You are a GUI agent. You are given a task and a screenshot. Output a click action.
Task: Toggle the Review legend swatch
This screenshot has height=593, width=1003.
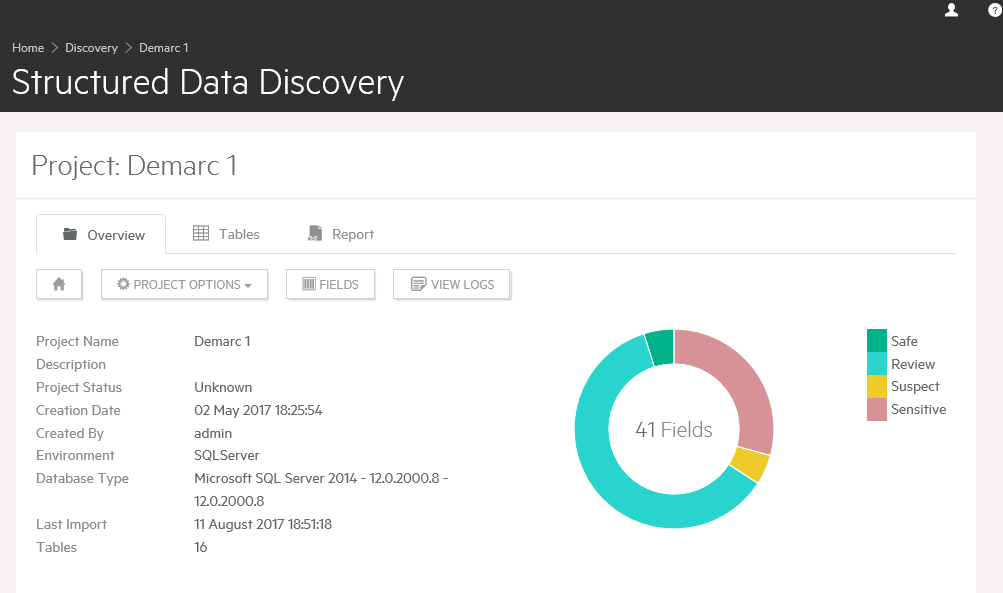coord(876,364)
